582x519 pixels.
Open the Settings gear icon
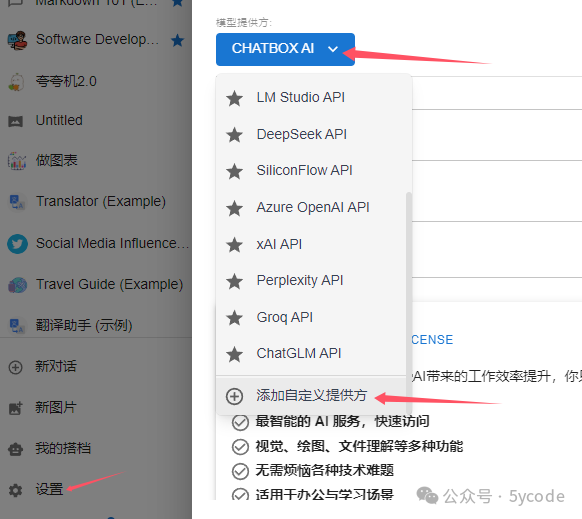pos(16,490)
